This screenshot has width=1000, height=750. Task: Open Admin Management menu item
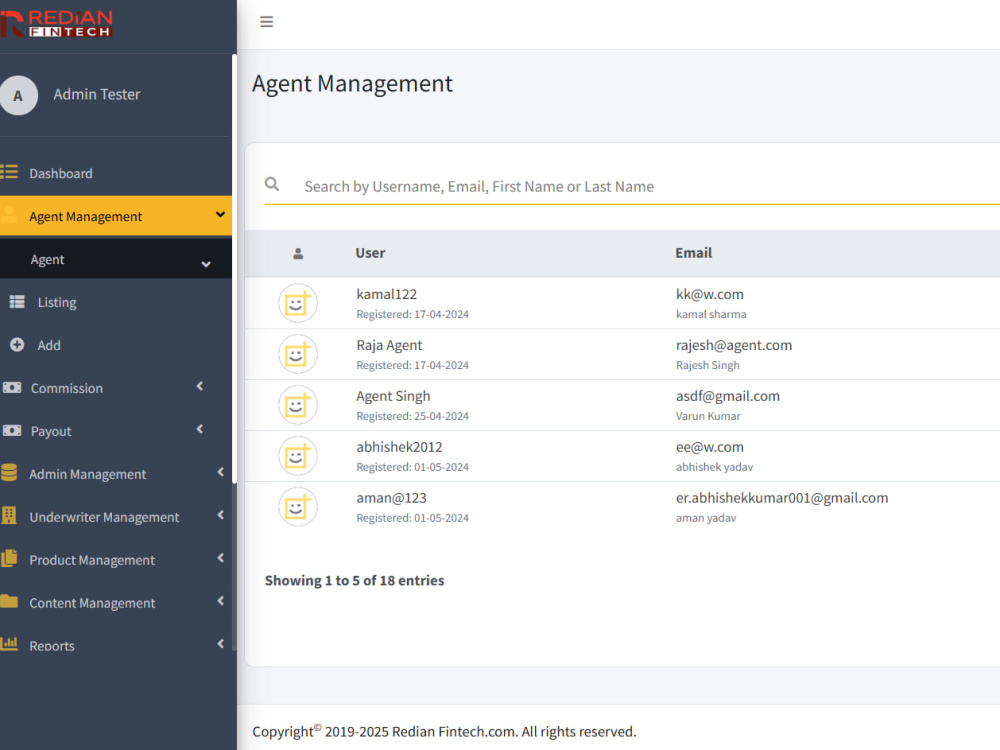tap(116, 474)
